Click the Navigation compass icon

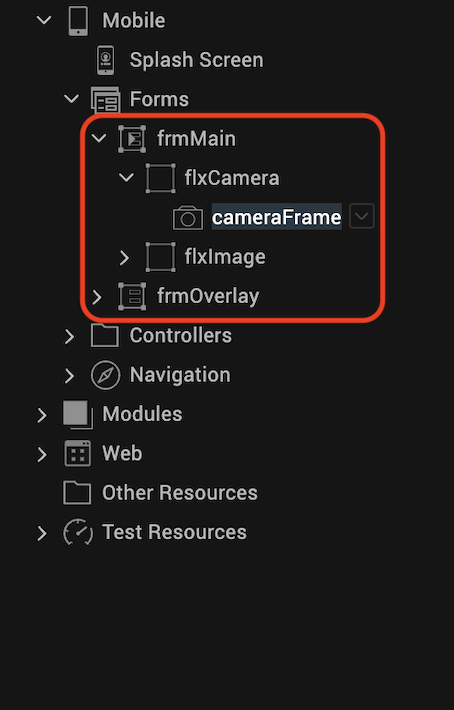pos(105,375)
